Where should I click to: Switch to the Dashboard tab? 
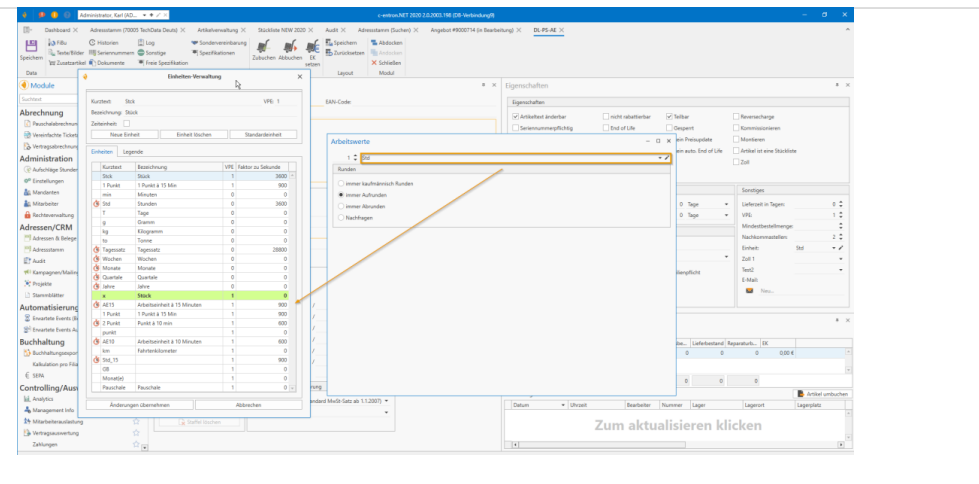[x=57, y=31]
